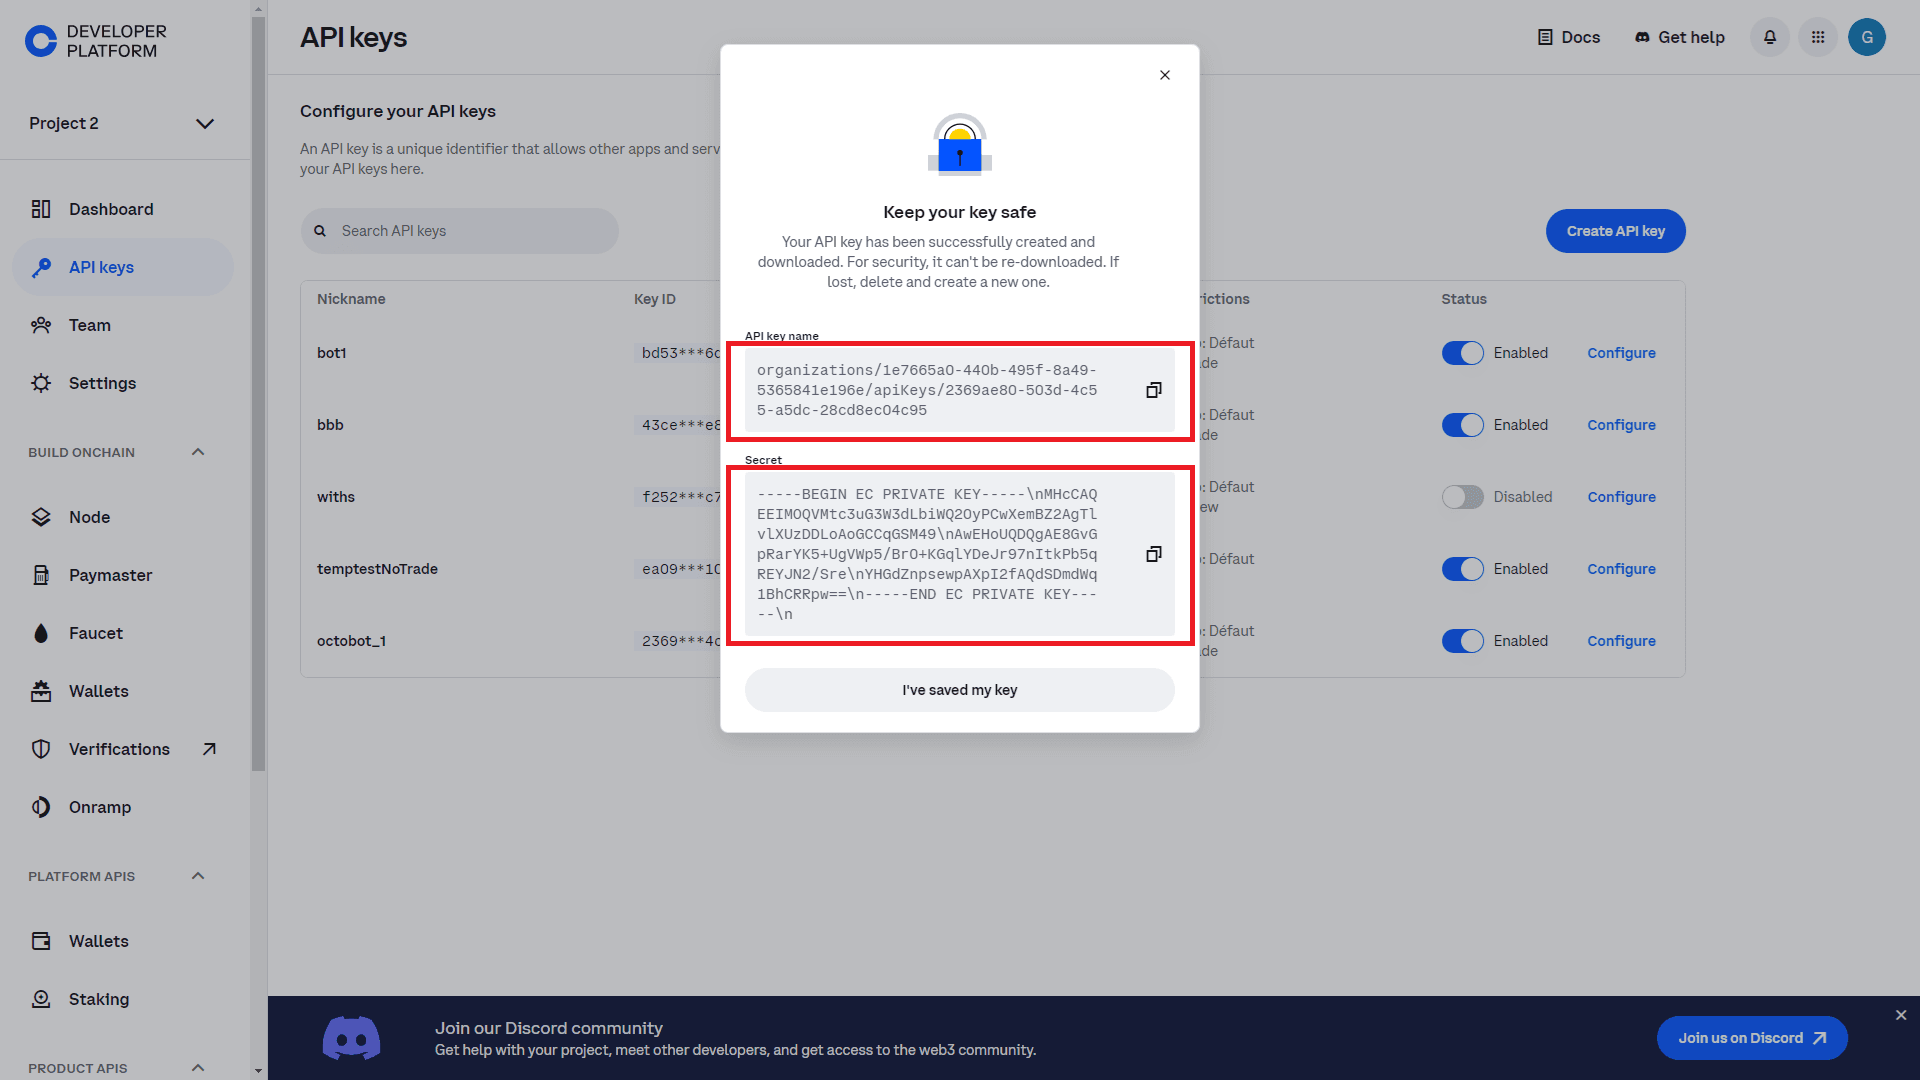Toggle the octobot_1 key switch

1463,641
